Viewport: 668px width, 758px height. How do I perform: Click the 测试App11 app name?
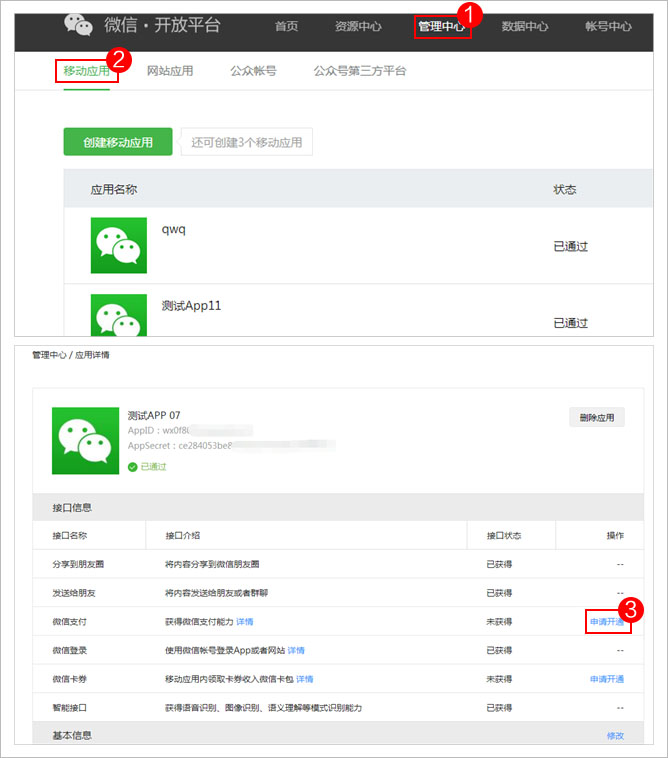(x=191, y=306)
